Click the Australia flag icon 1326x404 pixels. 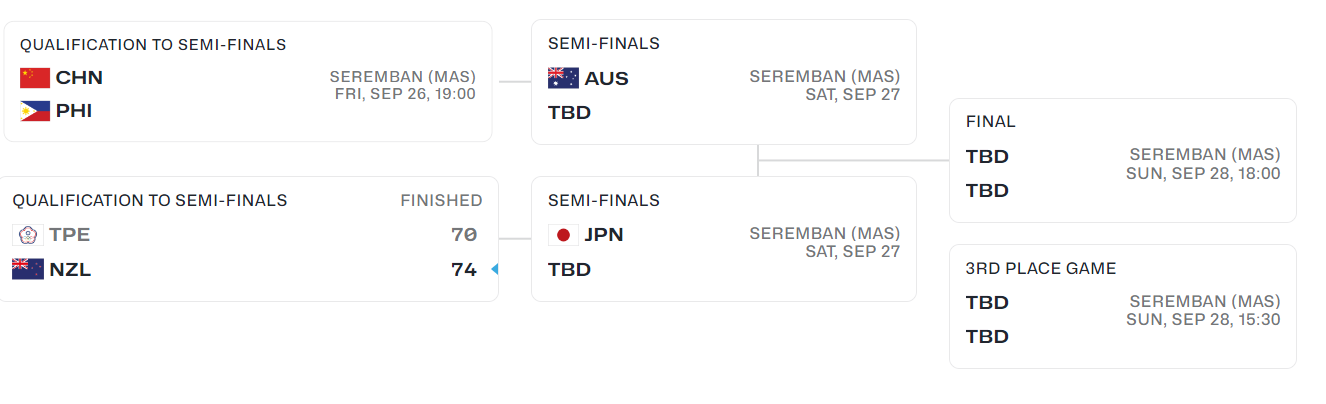563,78
